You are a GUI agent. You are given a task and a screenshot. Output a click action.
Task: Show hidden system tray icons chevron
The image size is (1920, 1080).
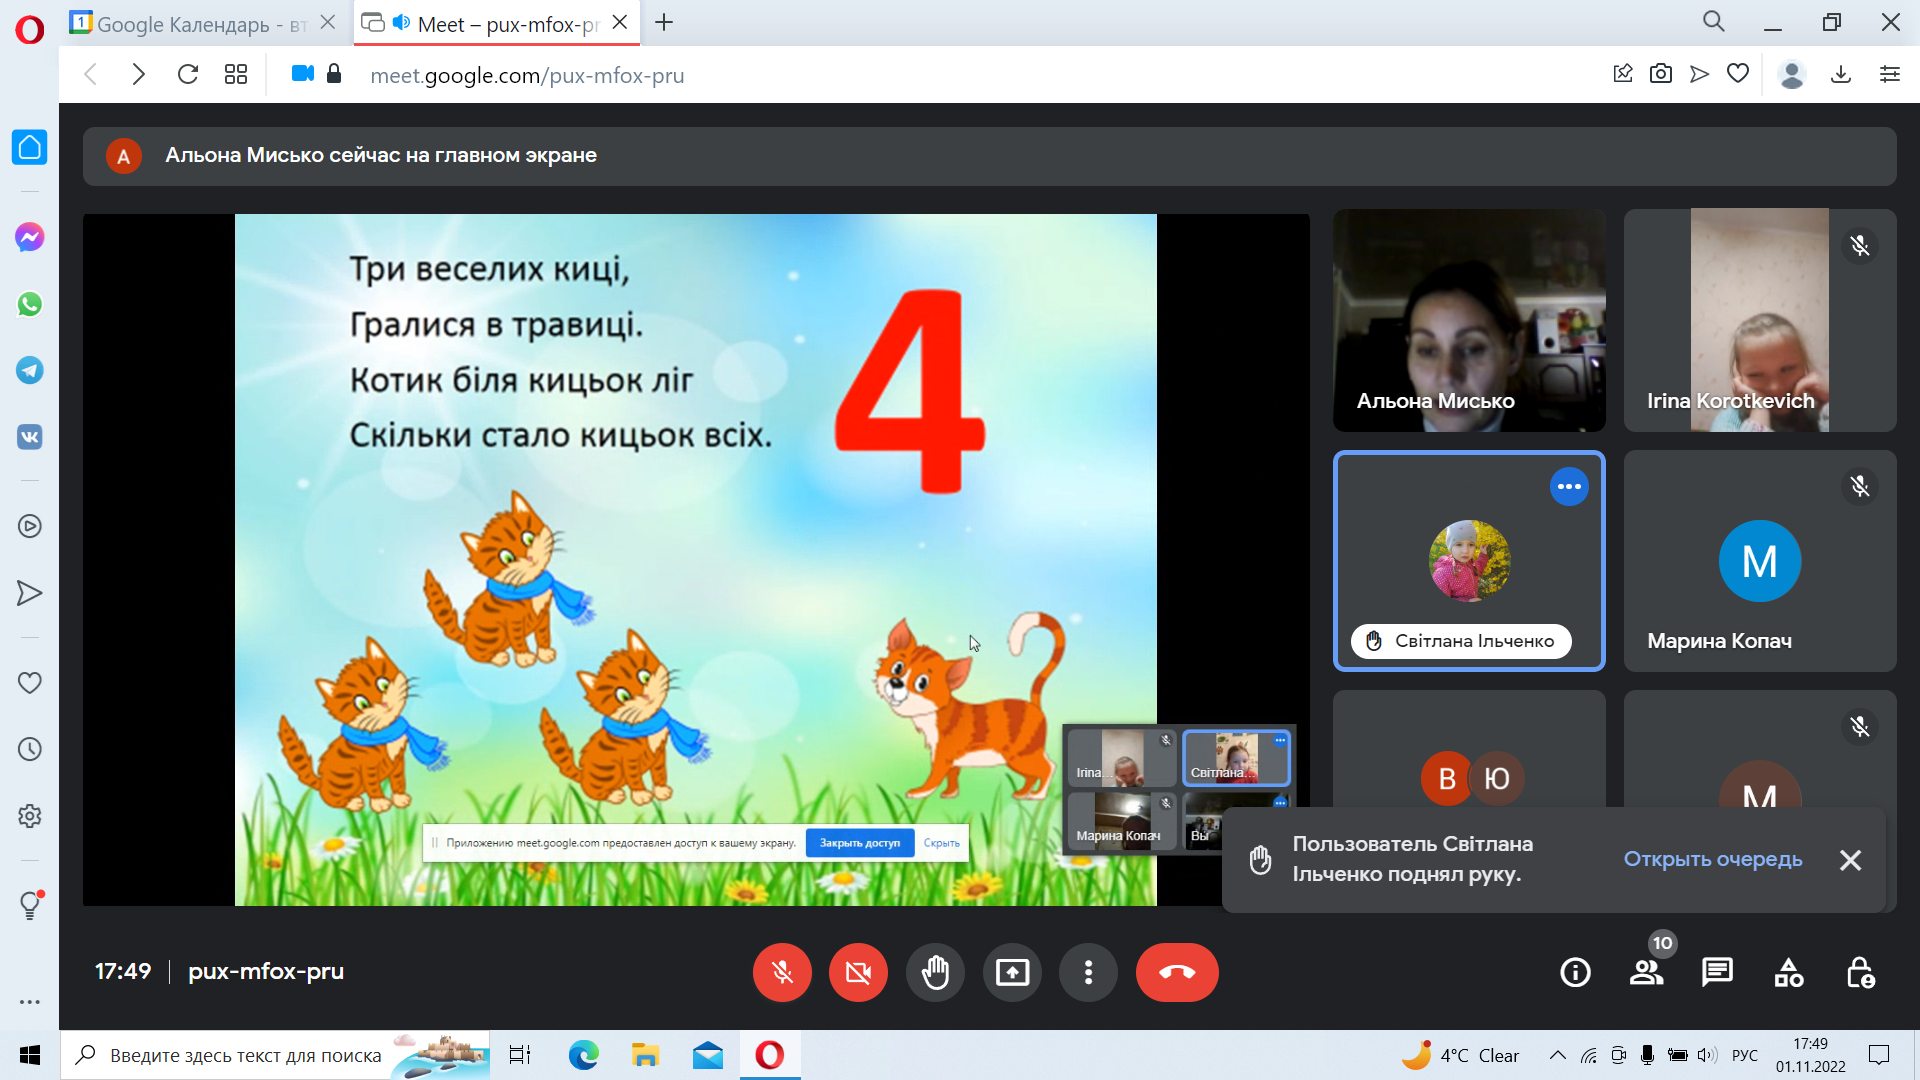pyautogui.click(x=1557, y=1055)
